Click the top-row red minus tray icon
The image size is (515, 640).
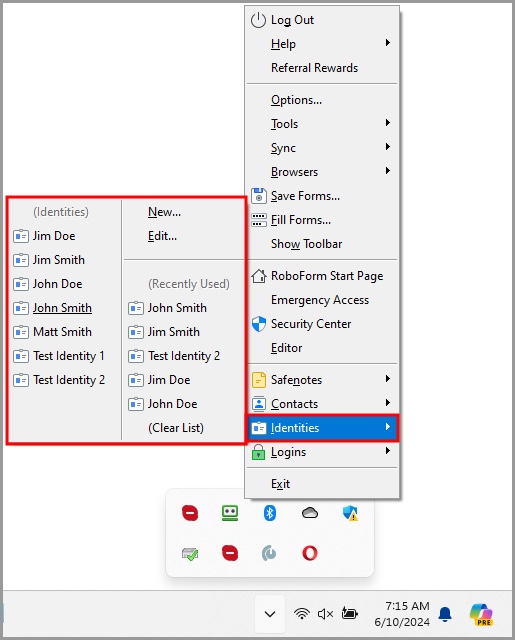[190, 513]
